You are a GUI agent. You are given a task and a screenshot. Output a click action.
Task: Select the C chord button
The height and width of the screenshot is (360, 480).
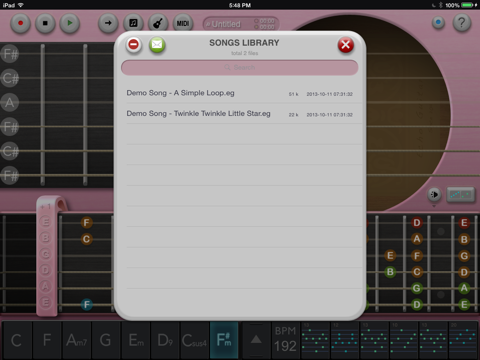(x=17, y=340)
